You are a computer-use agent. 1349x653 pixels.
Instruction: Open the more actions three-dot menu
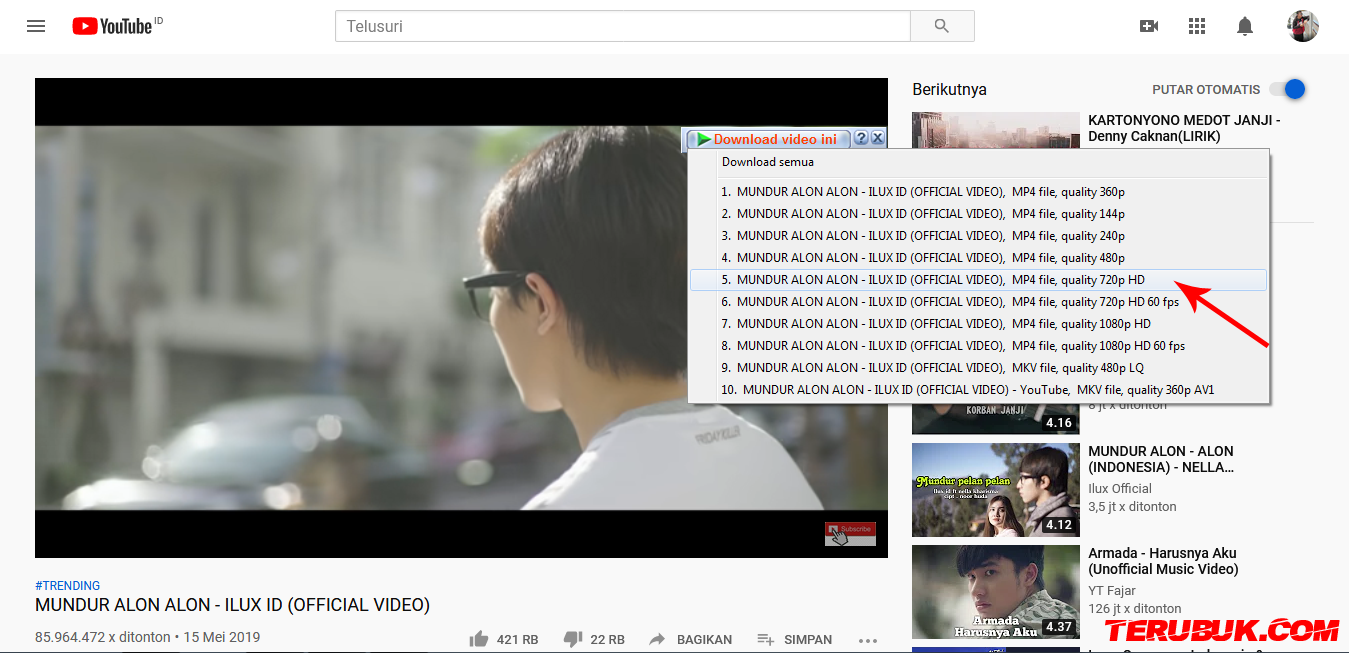point(867,640)
